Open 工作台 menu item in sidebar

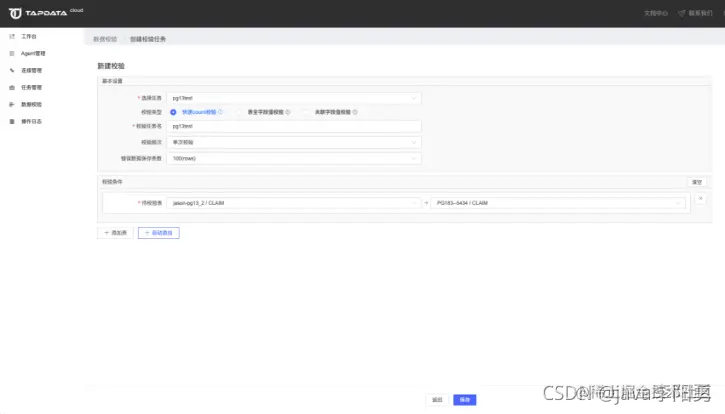(29, 36)
